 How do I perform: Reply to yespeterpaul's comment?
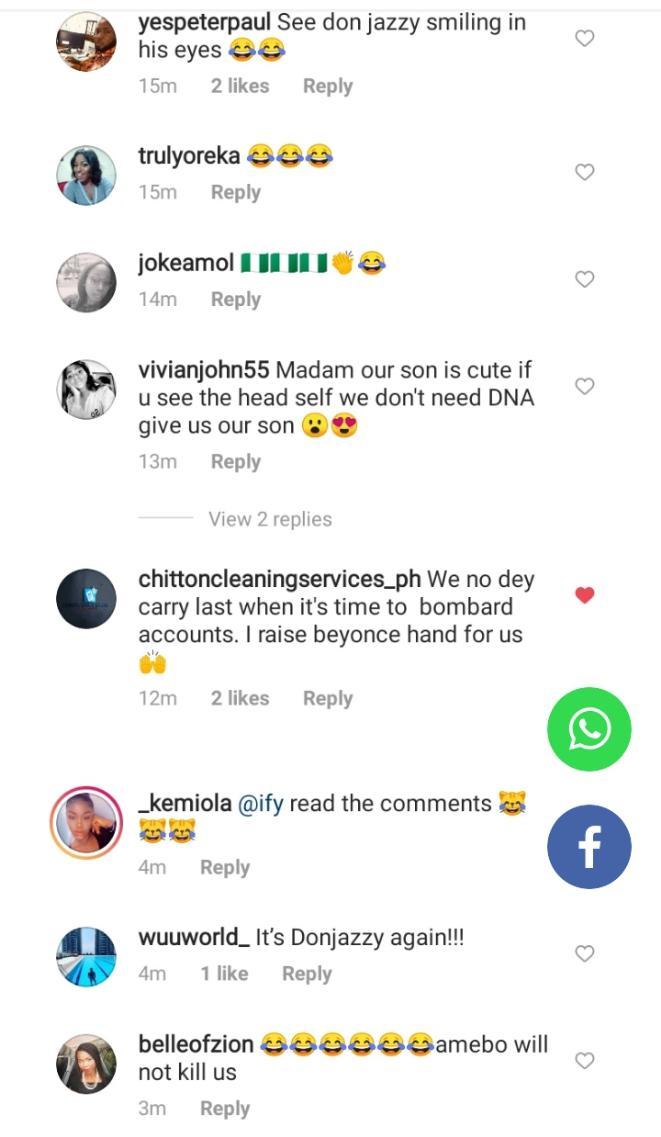point(327,86)
